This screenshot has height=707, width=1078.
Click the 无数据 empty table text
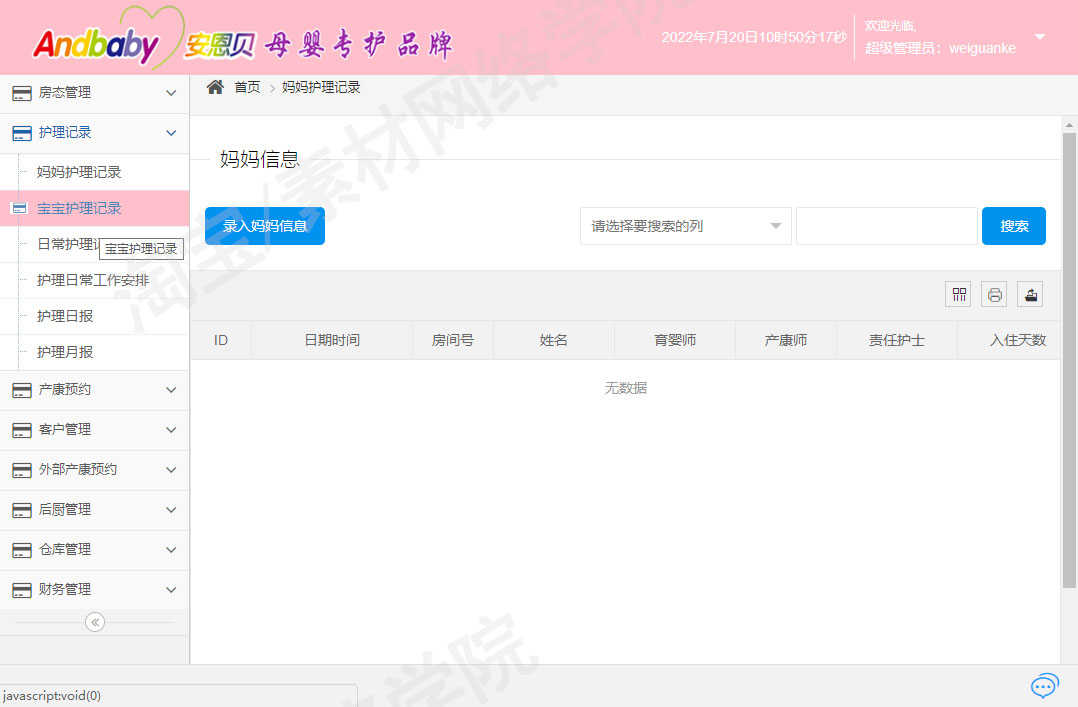point(626,389)
